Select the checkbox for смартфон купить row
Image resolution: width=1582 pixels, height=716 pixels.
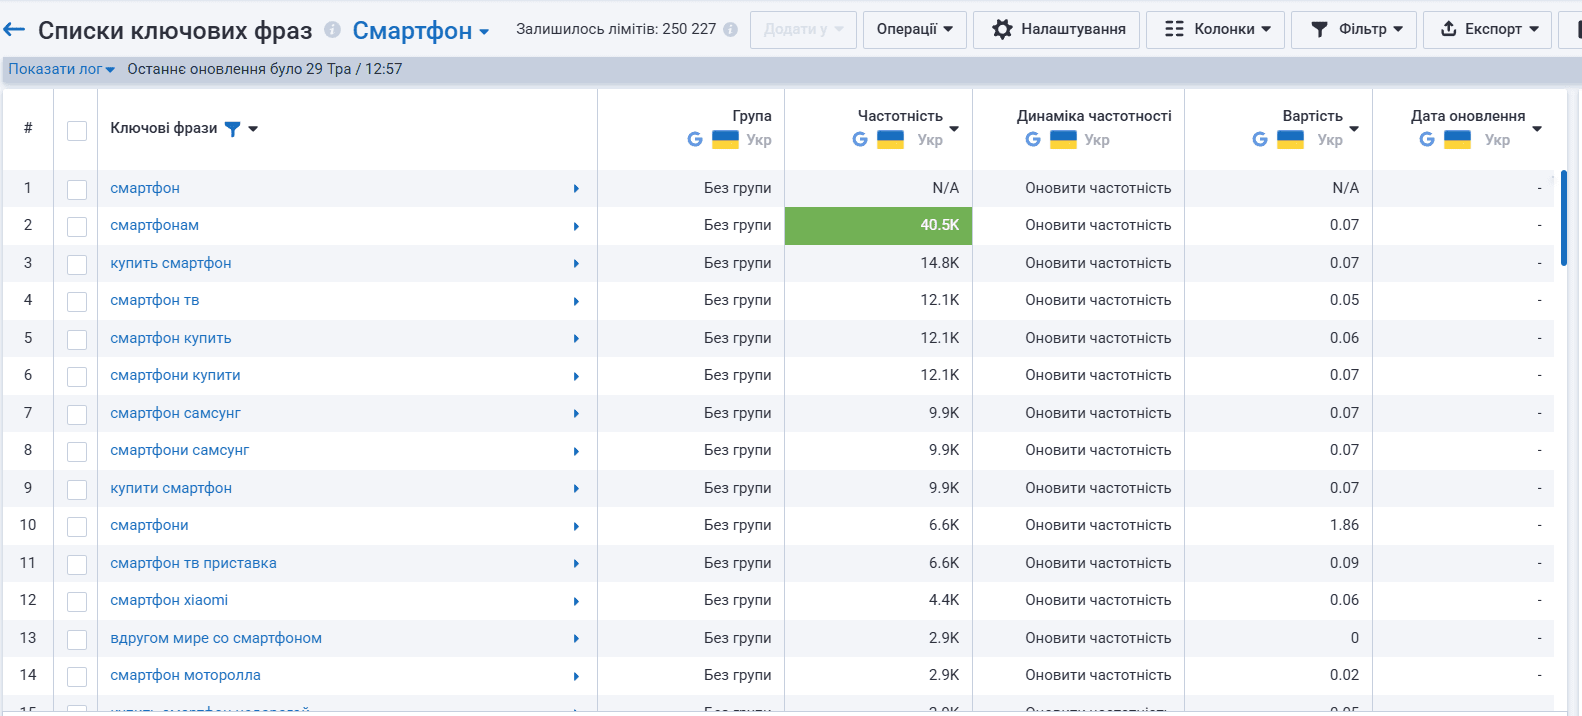pyautogui.click(x=77, y=340)
